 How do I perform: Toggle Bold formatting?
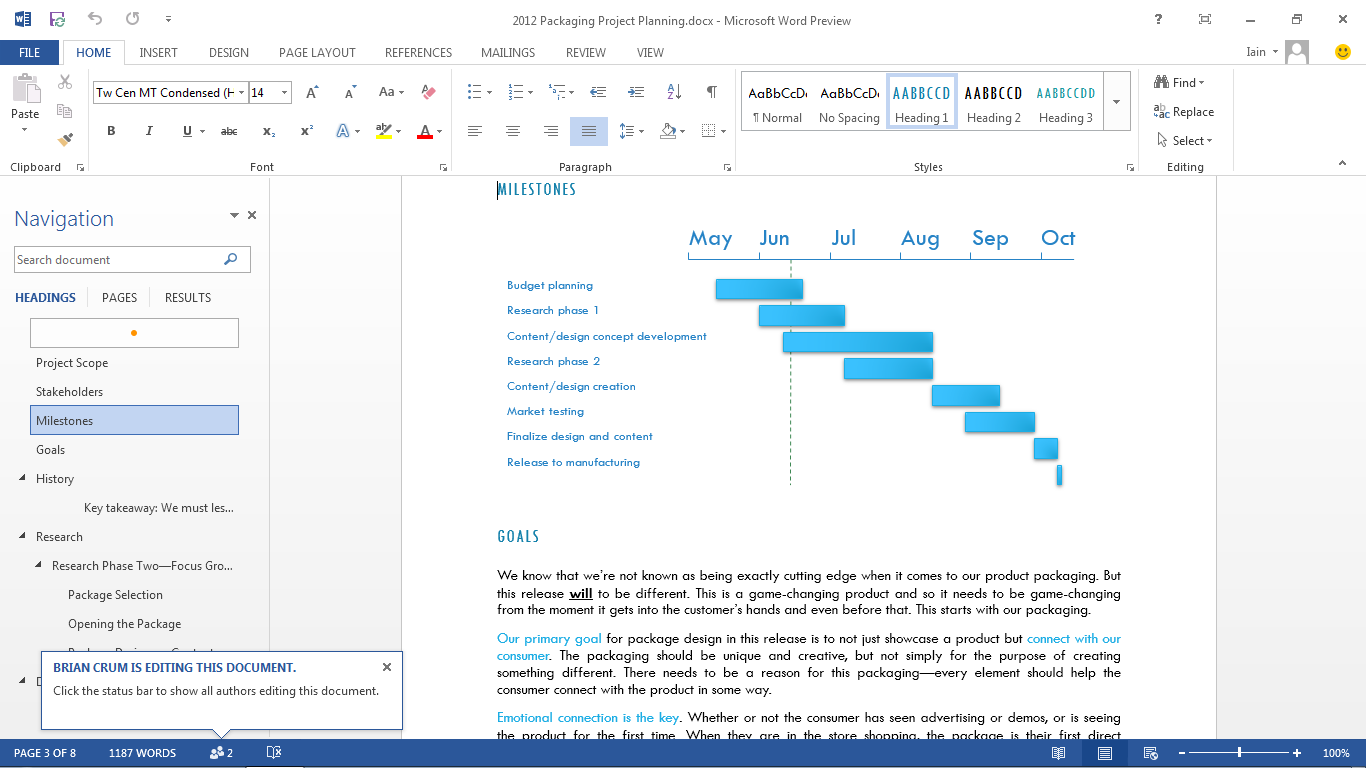click(x=111, y=131)
